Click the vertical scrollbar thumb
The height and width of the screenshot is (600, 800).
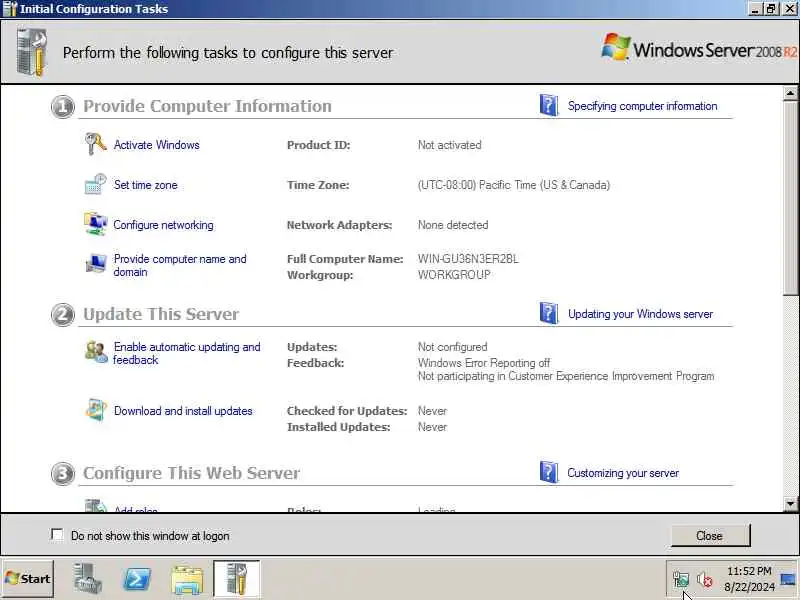pyautogui.click(x=790, y=197)
